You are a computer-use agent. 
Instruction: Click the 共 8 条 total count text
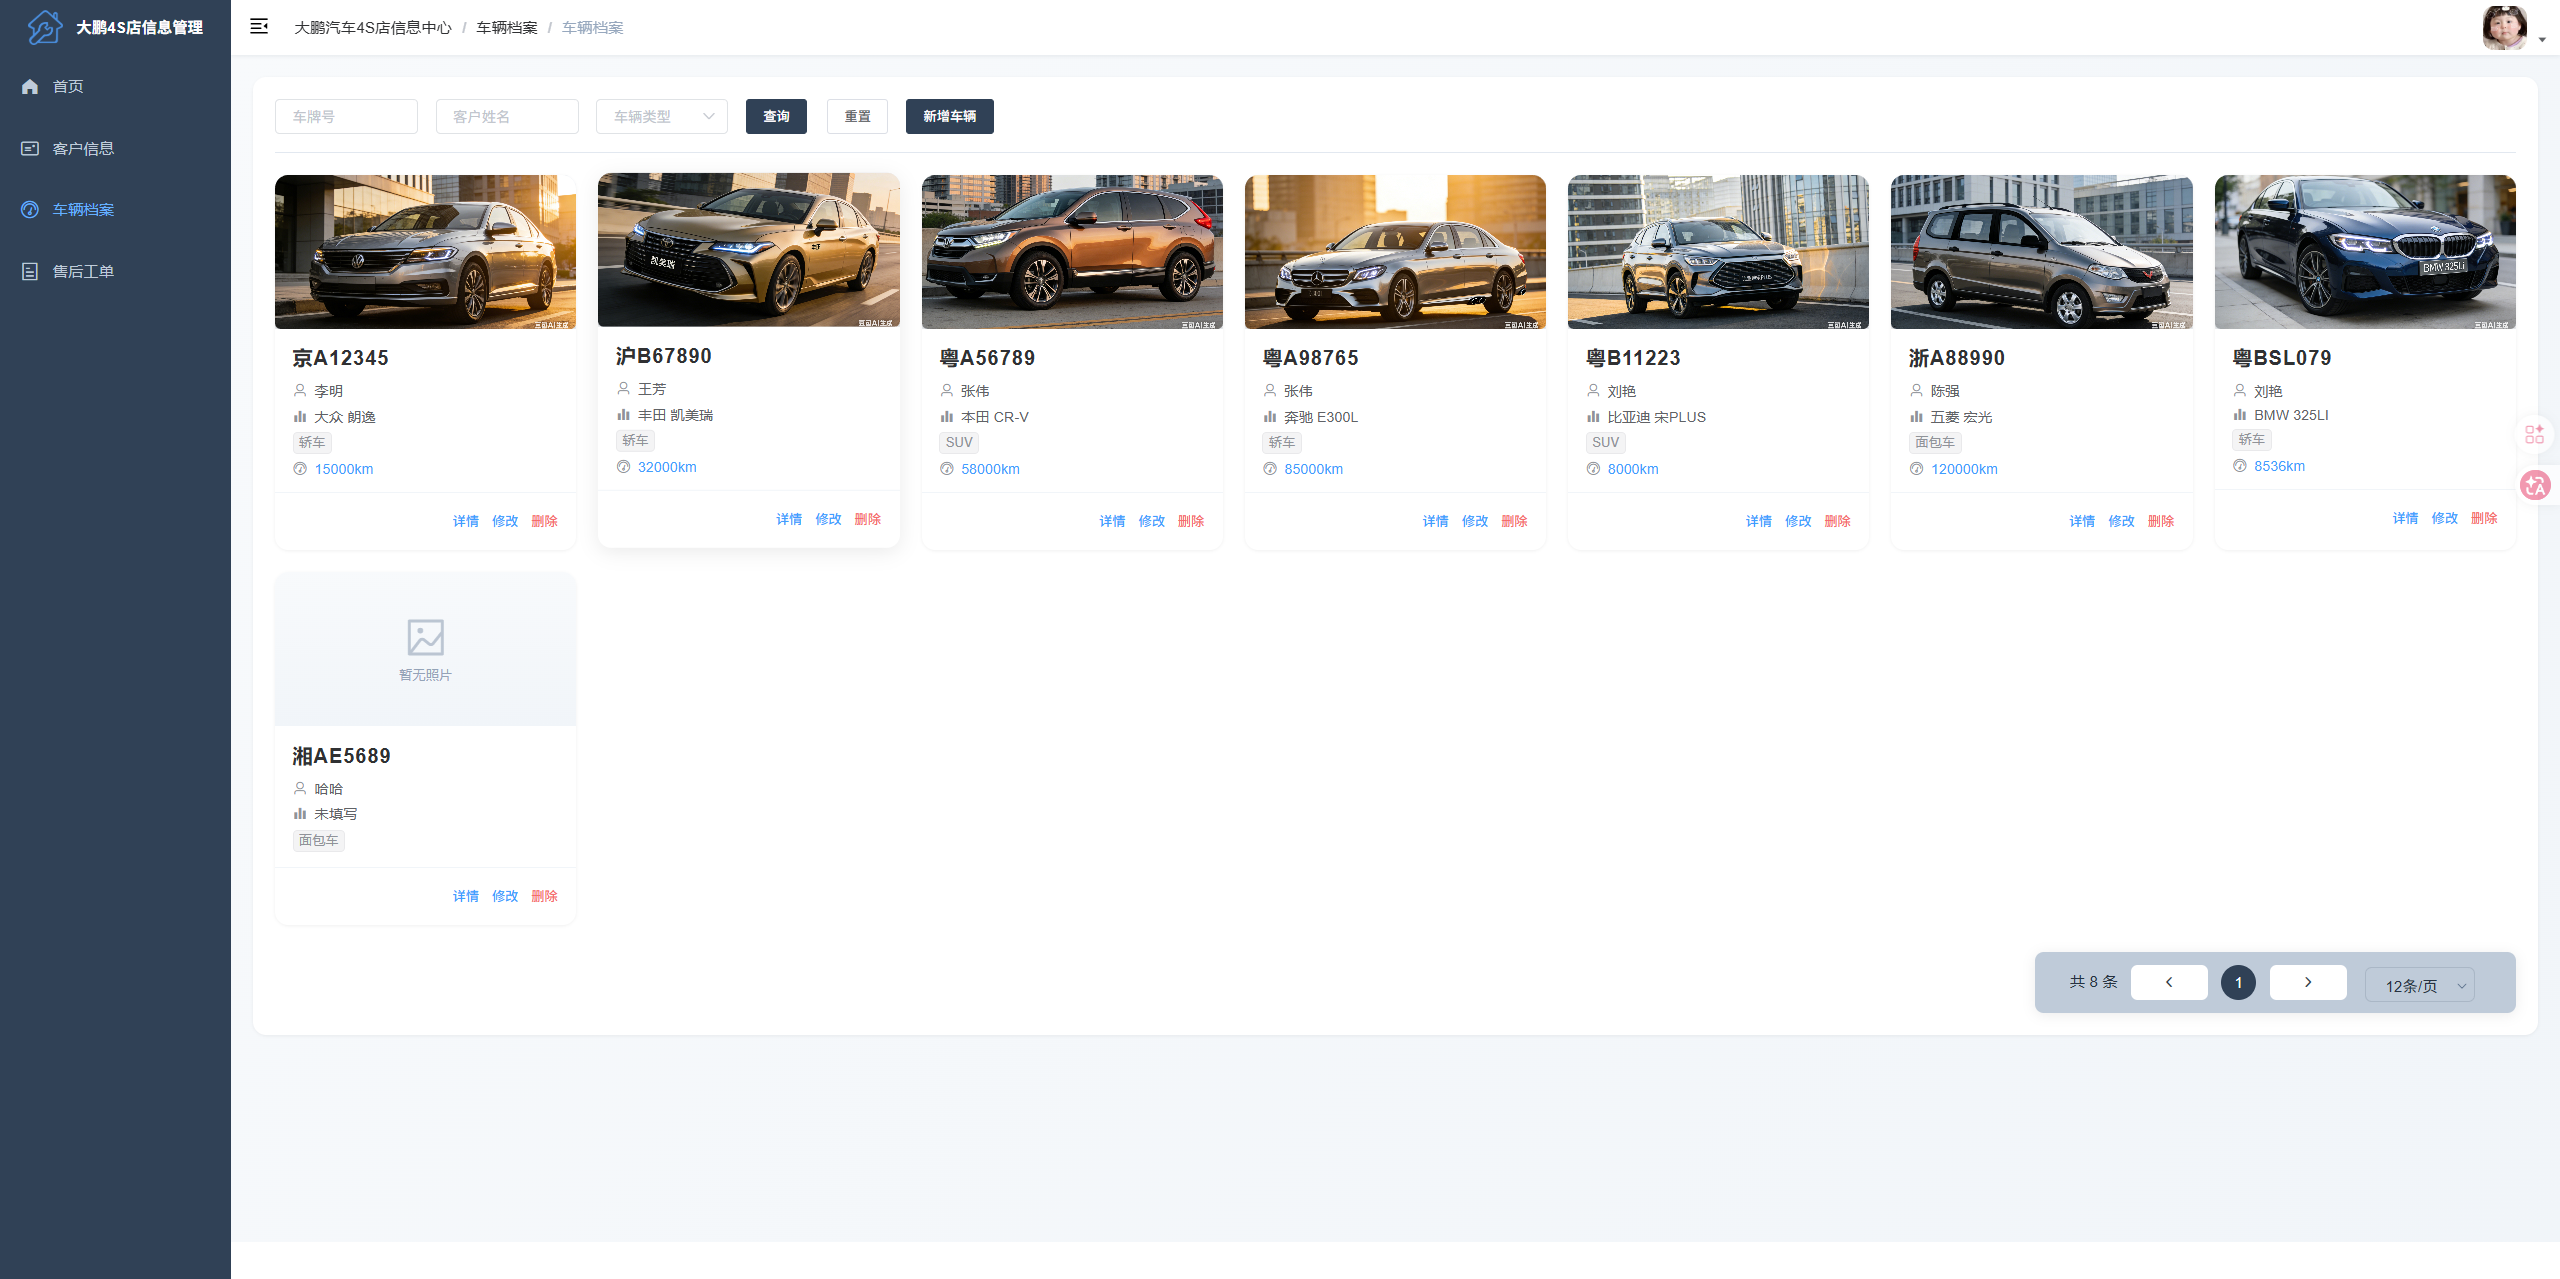[2093, 982]
